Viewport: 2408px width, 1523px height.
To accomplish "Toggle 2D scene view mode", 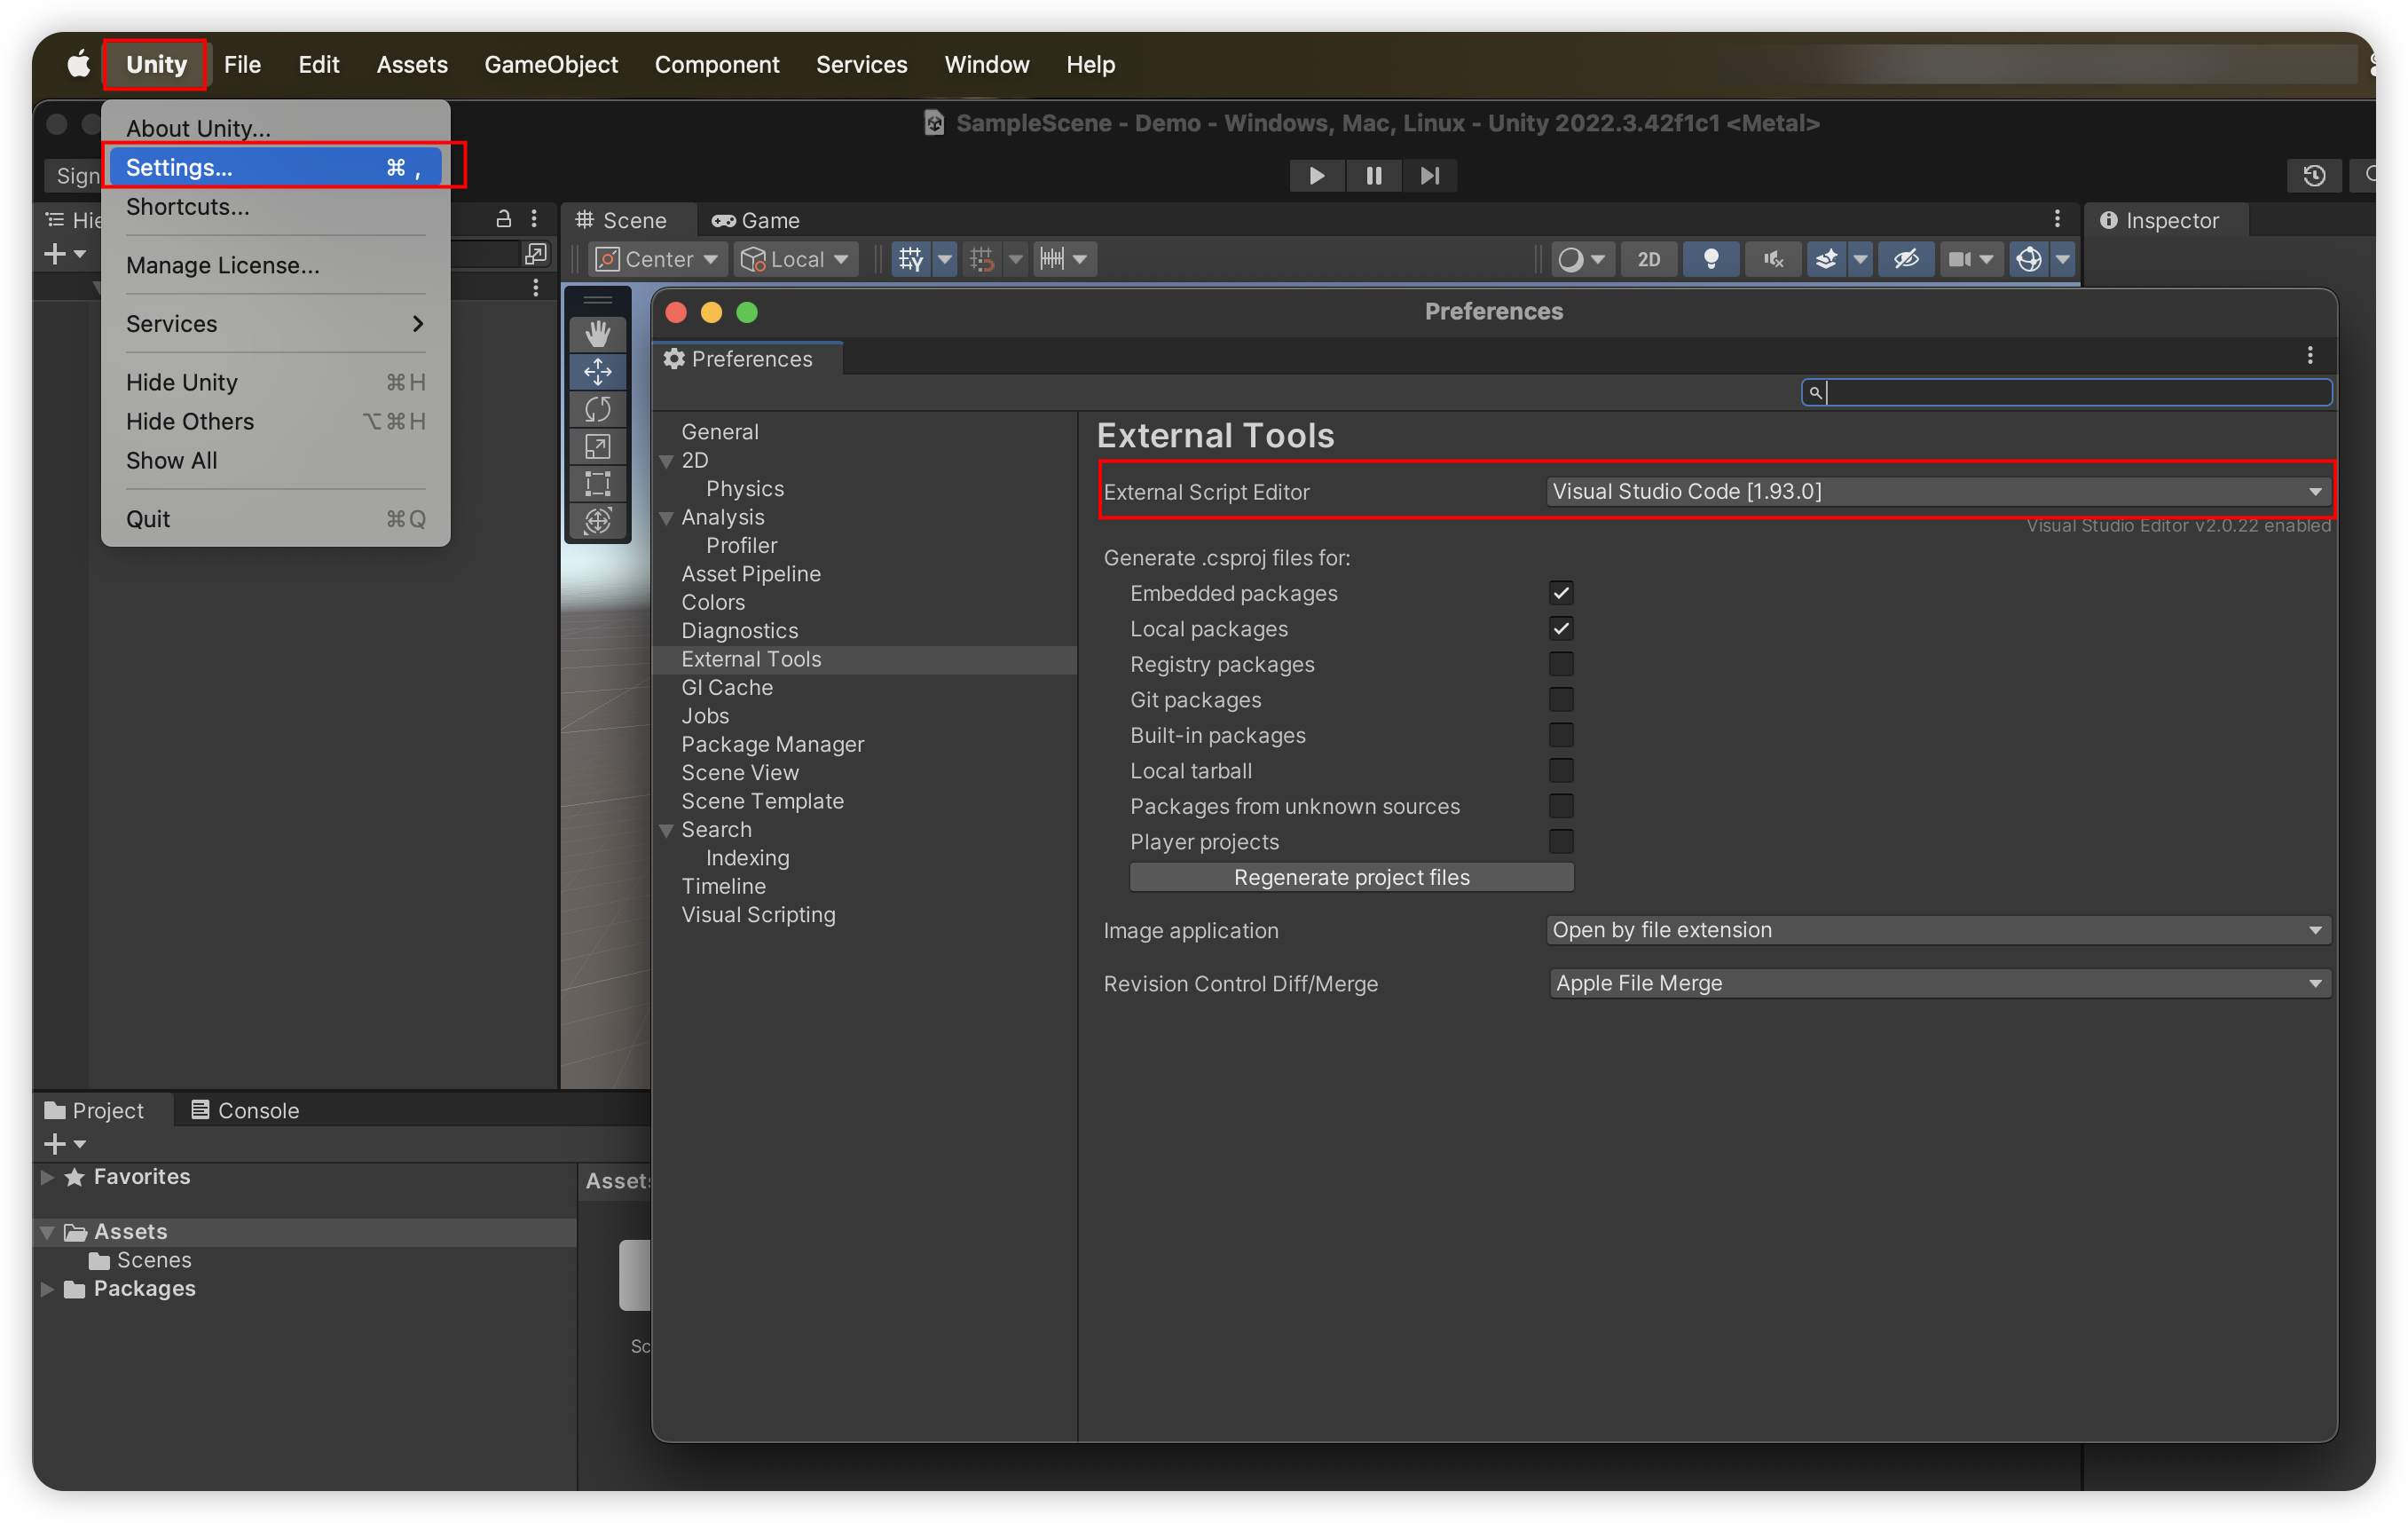I will tap(1648, 259).
